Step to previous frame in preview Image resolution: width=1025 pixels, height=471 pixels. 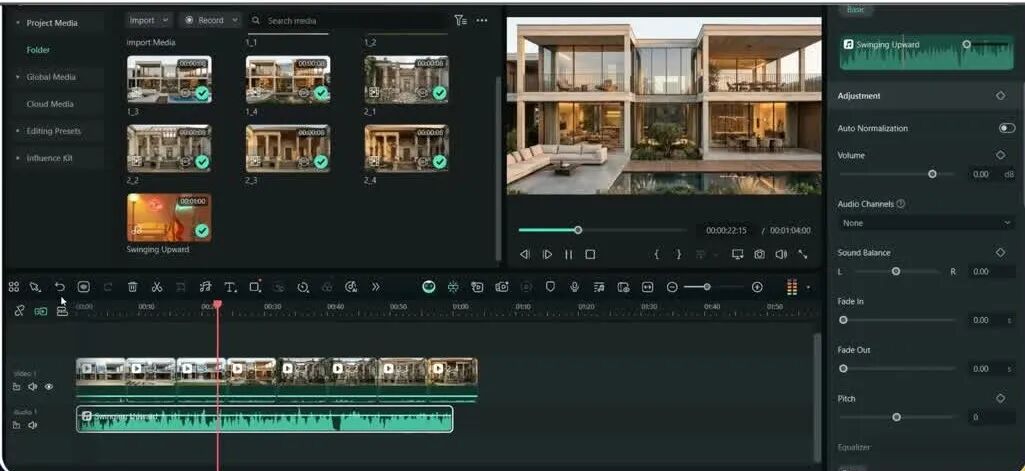524,254
